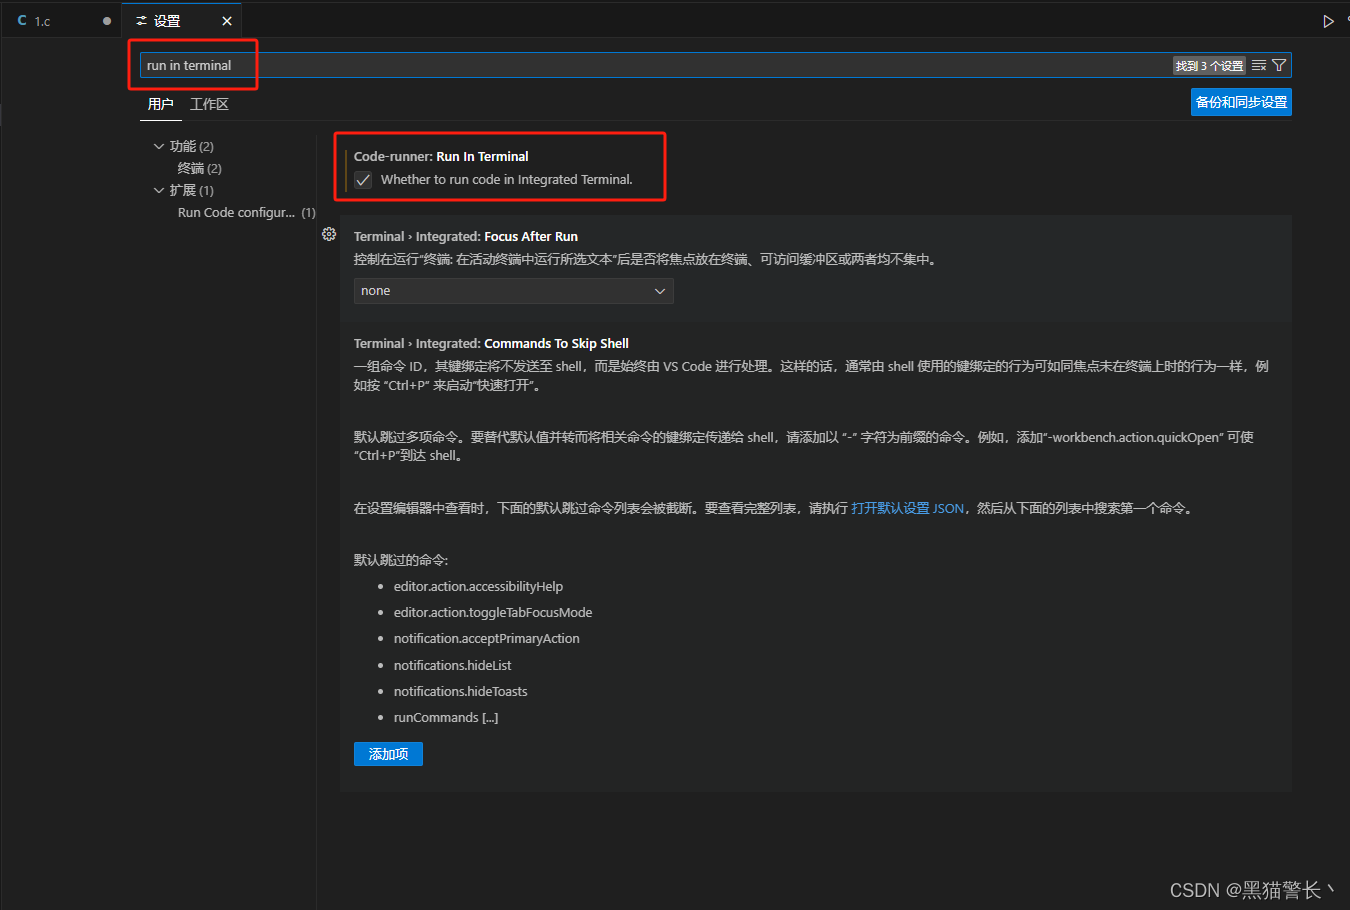The image size is (1350, 910).
Task: Click the 添加项 button
Action: click(x=388, y=754)
